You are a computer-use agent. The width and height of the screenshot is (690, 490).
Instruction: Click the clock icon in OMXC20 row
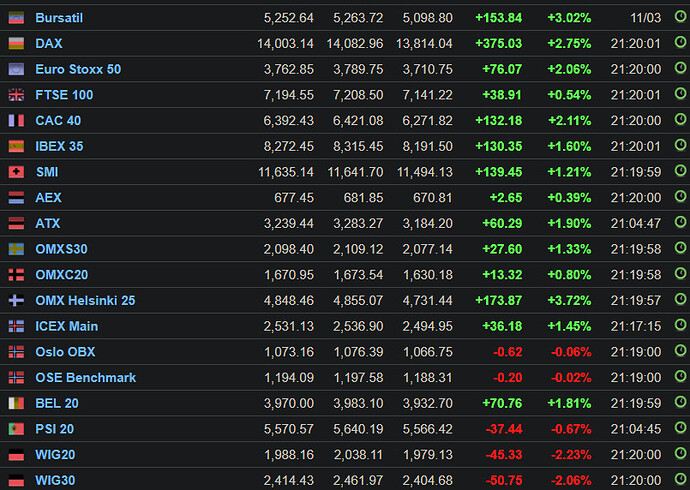tap(680, 274)
